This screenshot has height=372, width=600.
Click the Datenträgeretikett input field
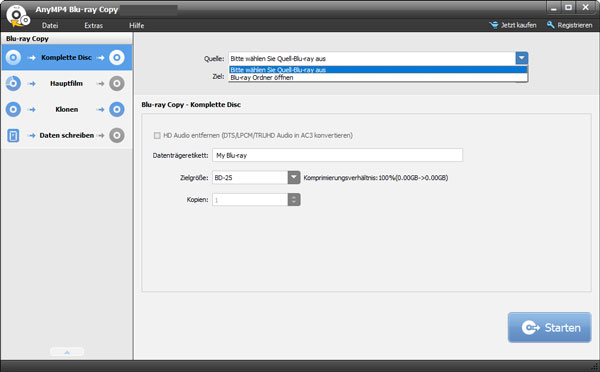tap(338, 155)
